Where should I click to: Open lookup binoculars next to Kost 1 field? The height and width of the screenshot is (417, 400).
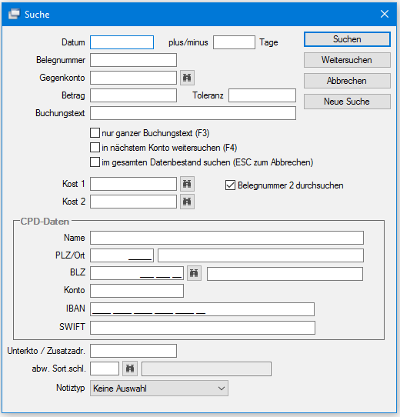click(x=187, y=184)
